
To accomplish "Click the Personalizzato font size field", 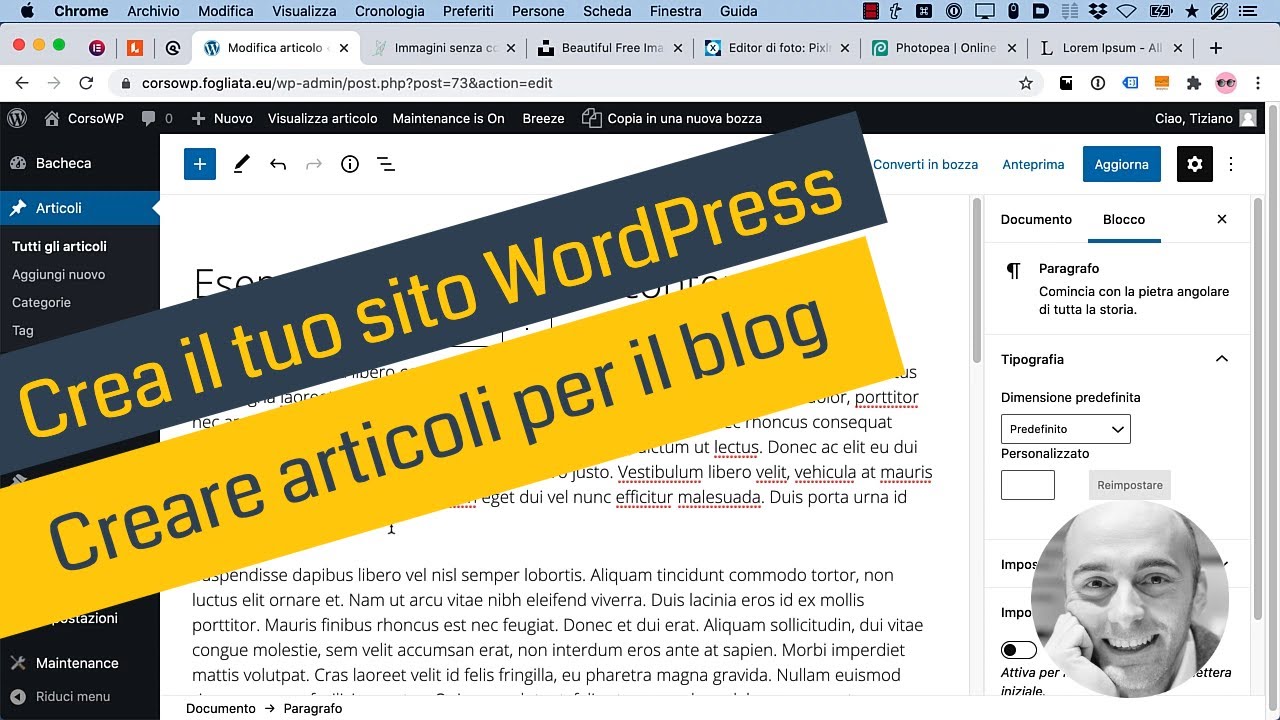I will tap(1028, 485).
